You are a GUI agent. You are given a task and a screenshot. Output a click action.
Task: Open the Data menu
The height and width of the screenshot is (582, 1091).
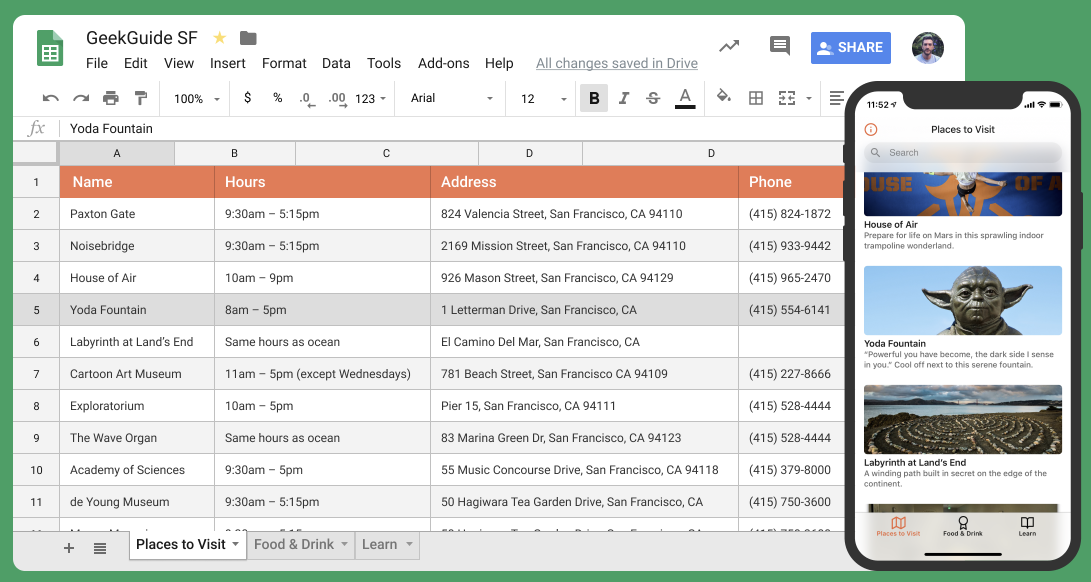coord(336,63)
